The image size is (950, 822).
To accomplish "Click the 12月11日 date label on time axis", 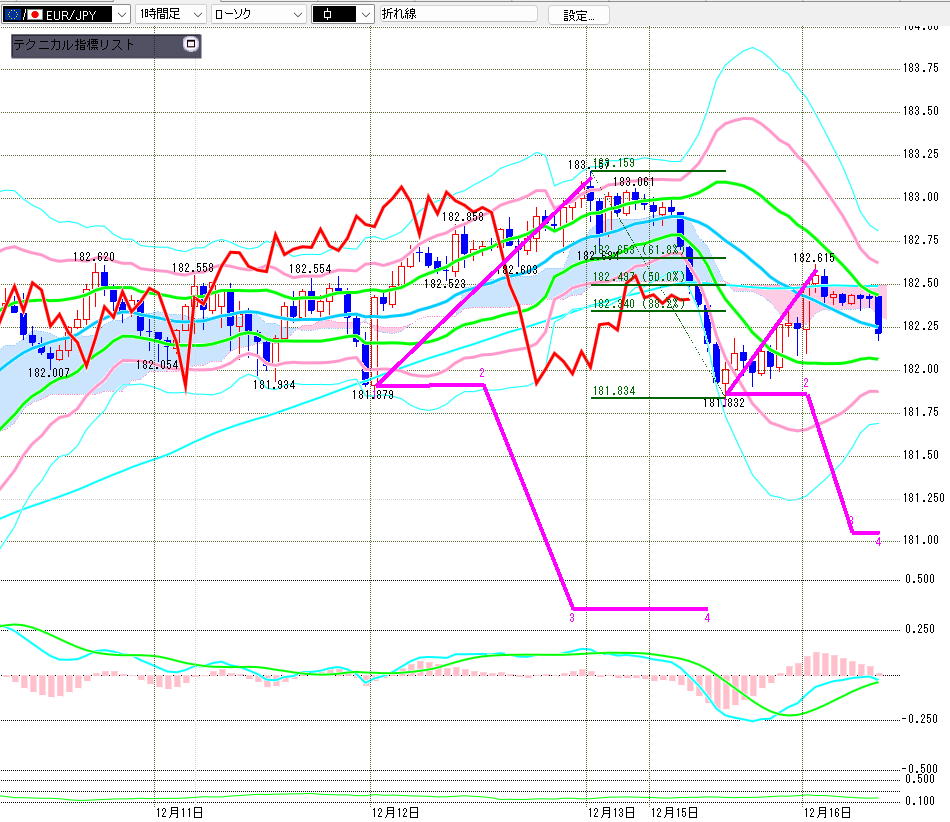I will [180, 811].
